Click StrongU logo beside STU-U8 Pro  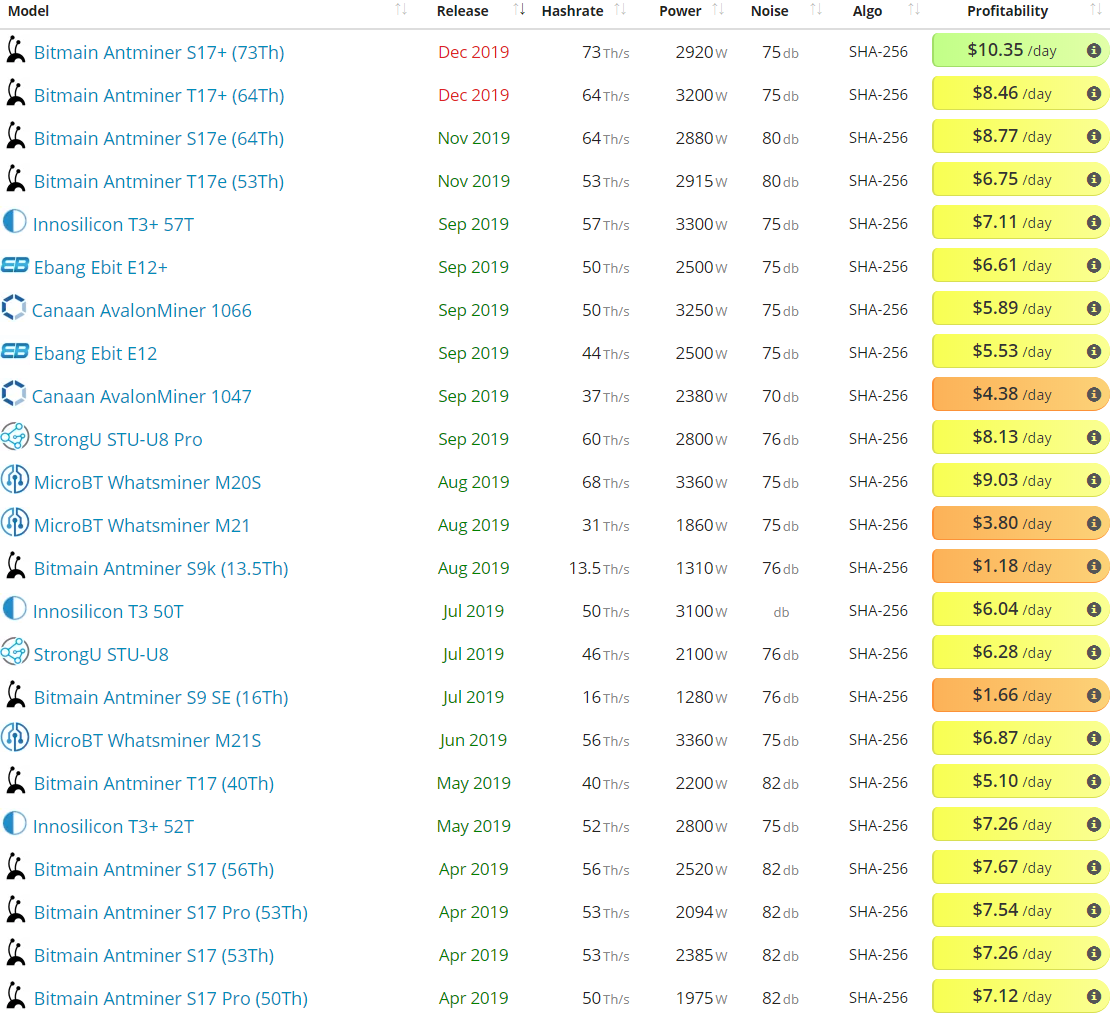(15, 437)
